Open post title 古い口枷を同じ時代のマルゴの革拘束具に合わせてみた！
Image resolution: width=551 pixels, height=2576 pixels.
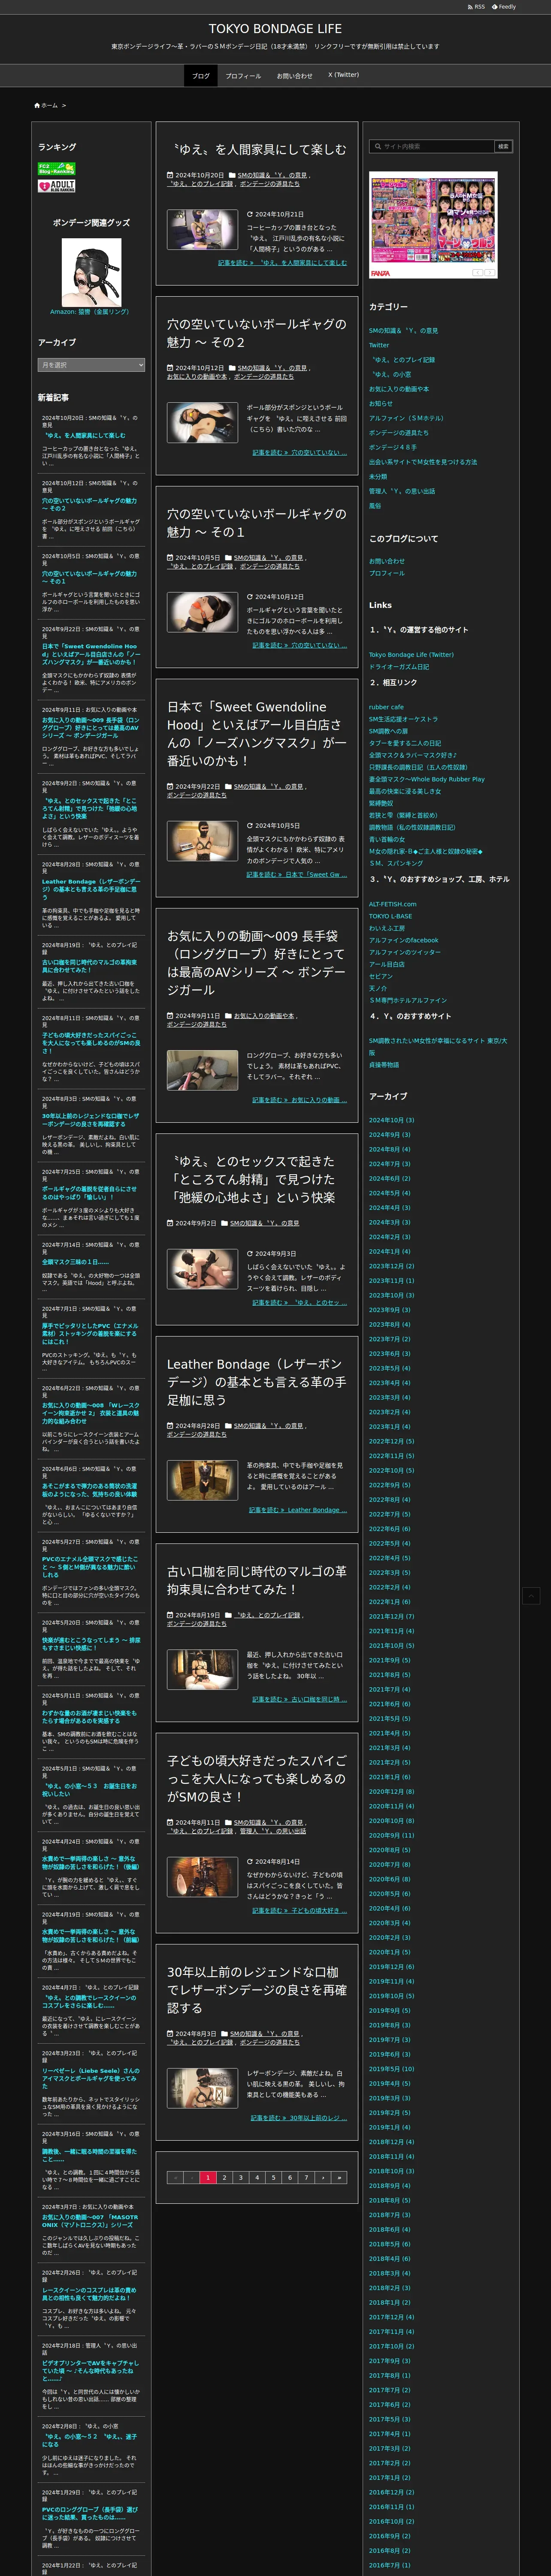click(257, 1580)
